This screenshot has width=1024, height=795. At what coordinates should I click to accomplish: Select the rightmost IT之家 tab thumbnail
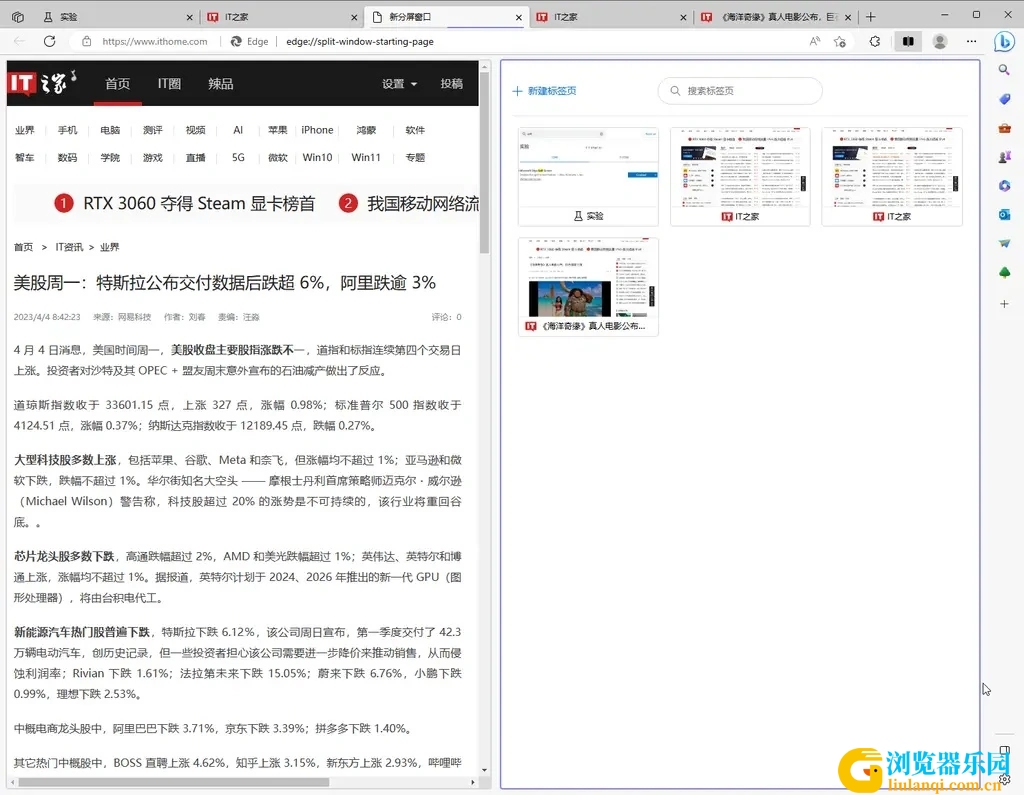[x=891, y=177]
